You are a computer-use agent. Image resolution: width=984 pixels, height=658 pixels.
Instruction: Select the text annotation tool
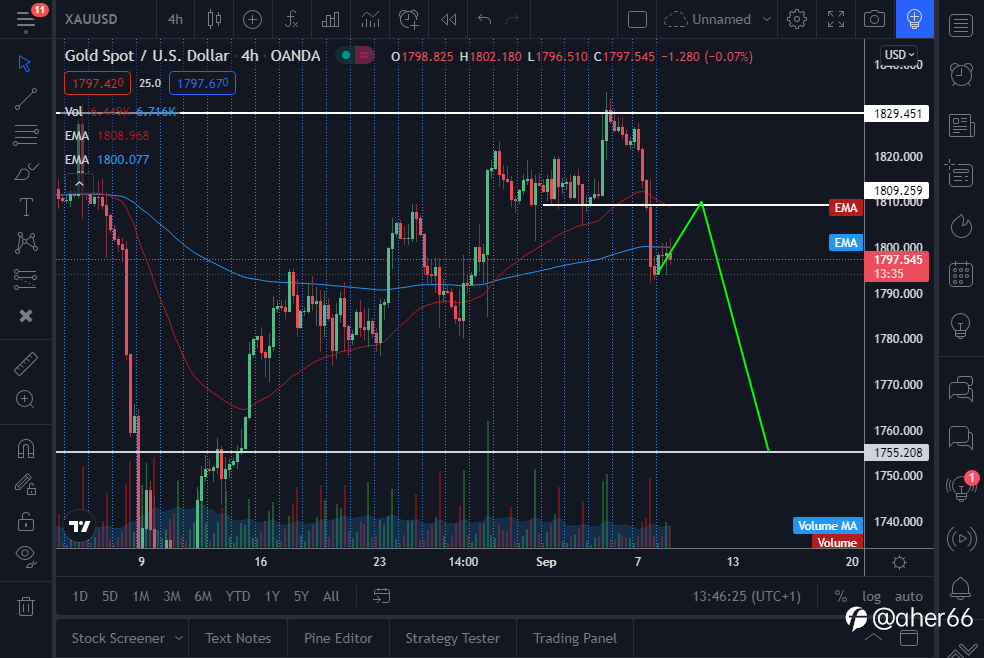26,207
